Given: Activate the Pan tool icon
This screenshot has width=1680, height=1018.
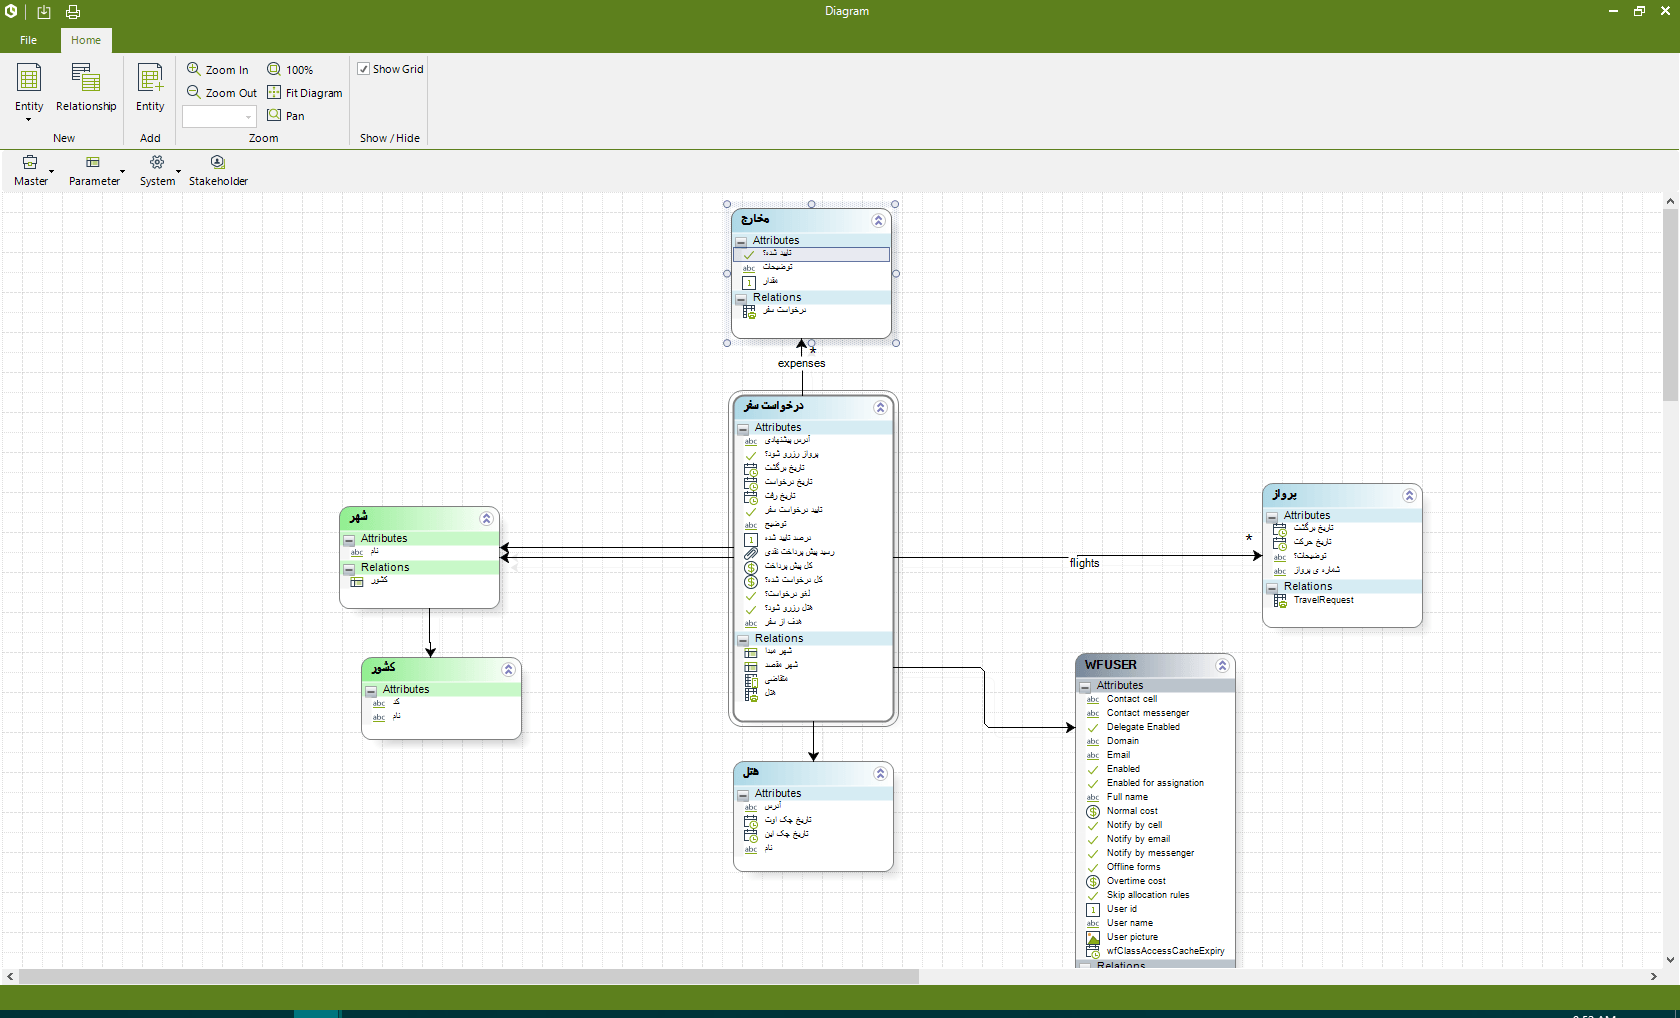Looking at the screenshot, I should pyautogui.click(x=274, y=115).
